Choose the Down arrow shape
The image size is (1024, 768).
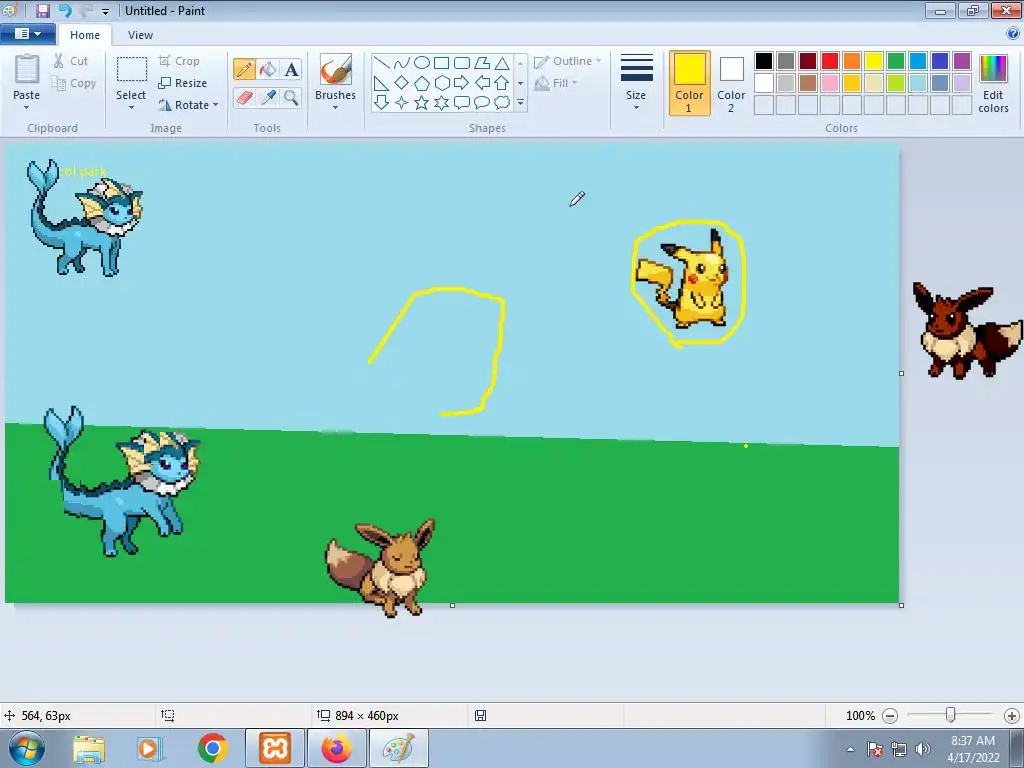coord(382,103)
